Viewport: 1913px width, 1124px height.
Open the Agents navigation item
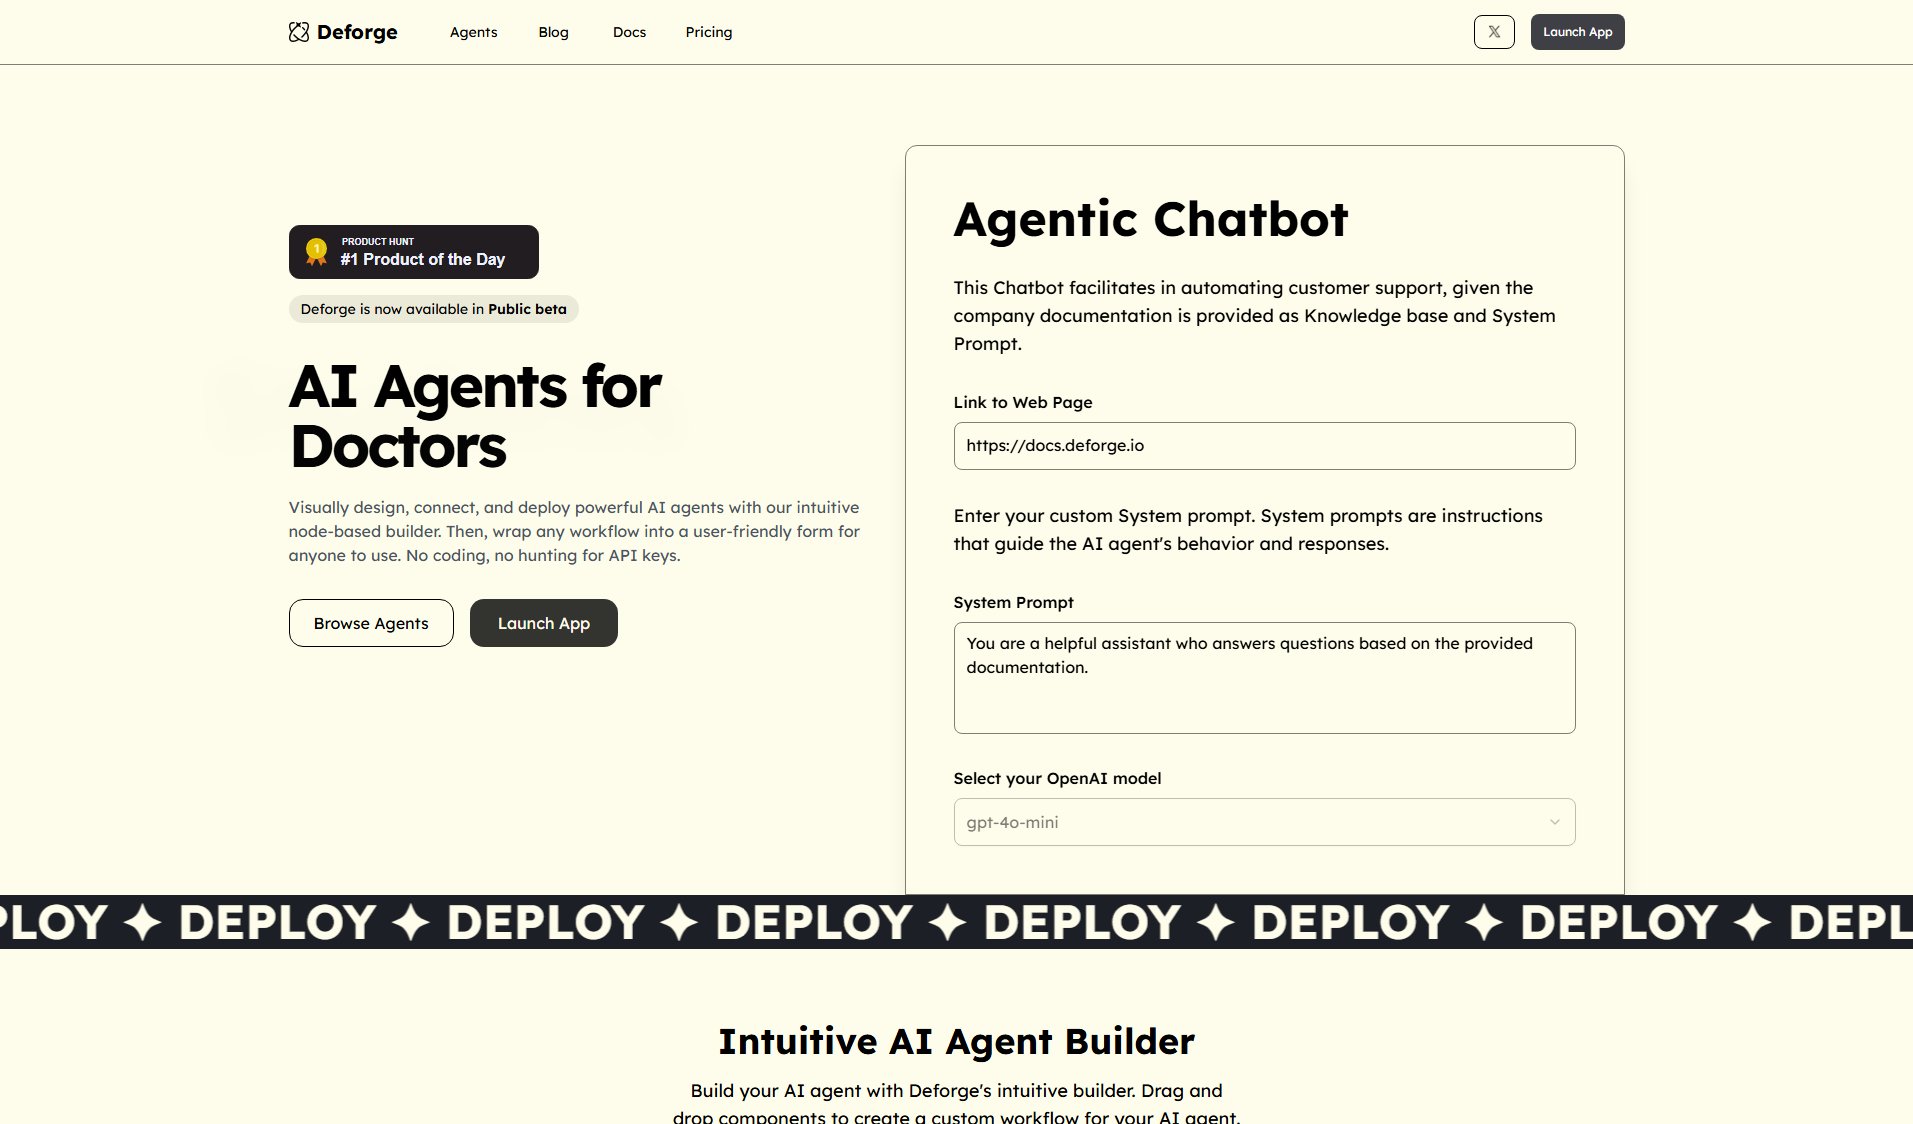point(473,32)
